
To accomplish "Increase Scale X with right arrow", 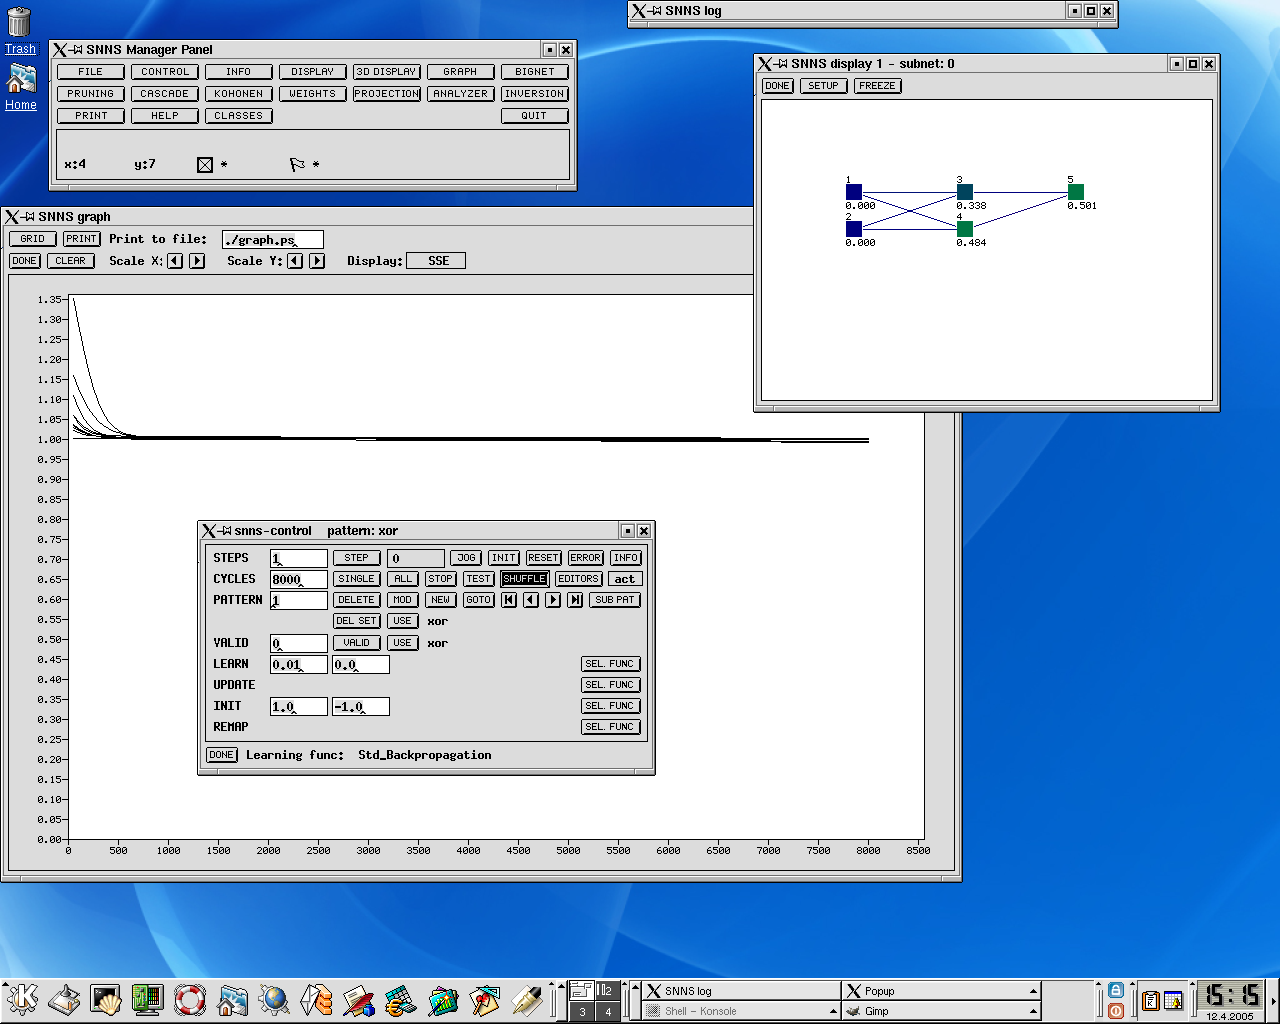I will [197, 261].
